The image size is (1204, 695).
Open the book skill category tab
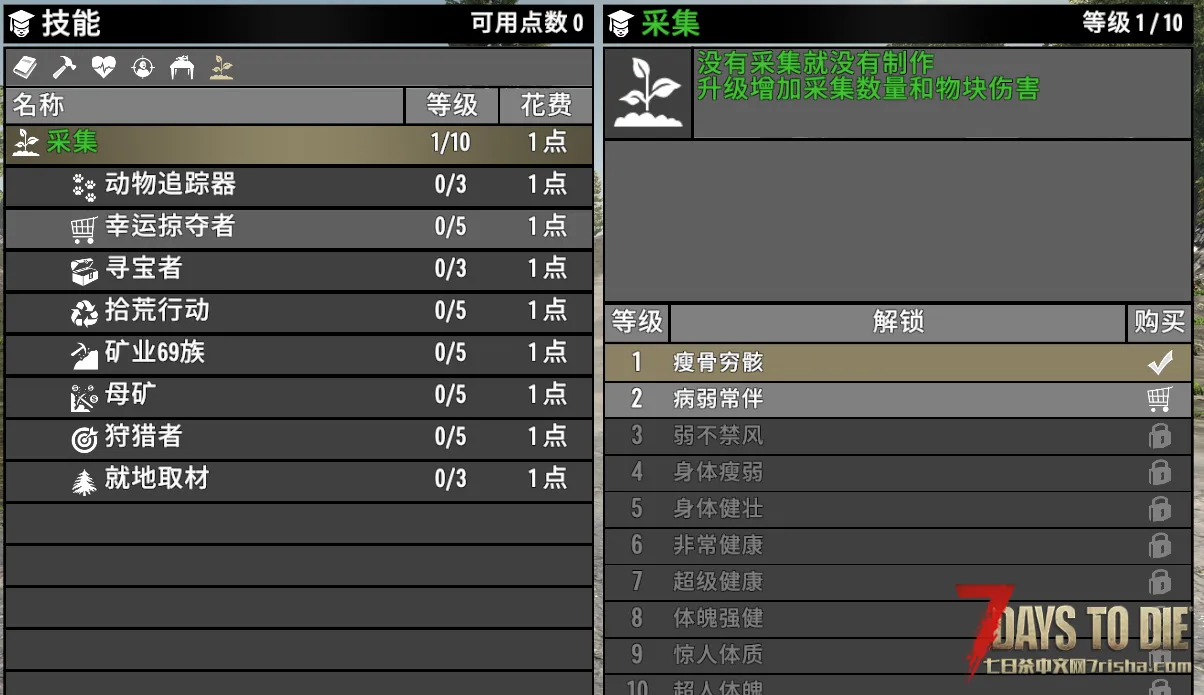tap(25, 67)
